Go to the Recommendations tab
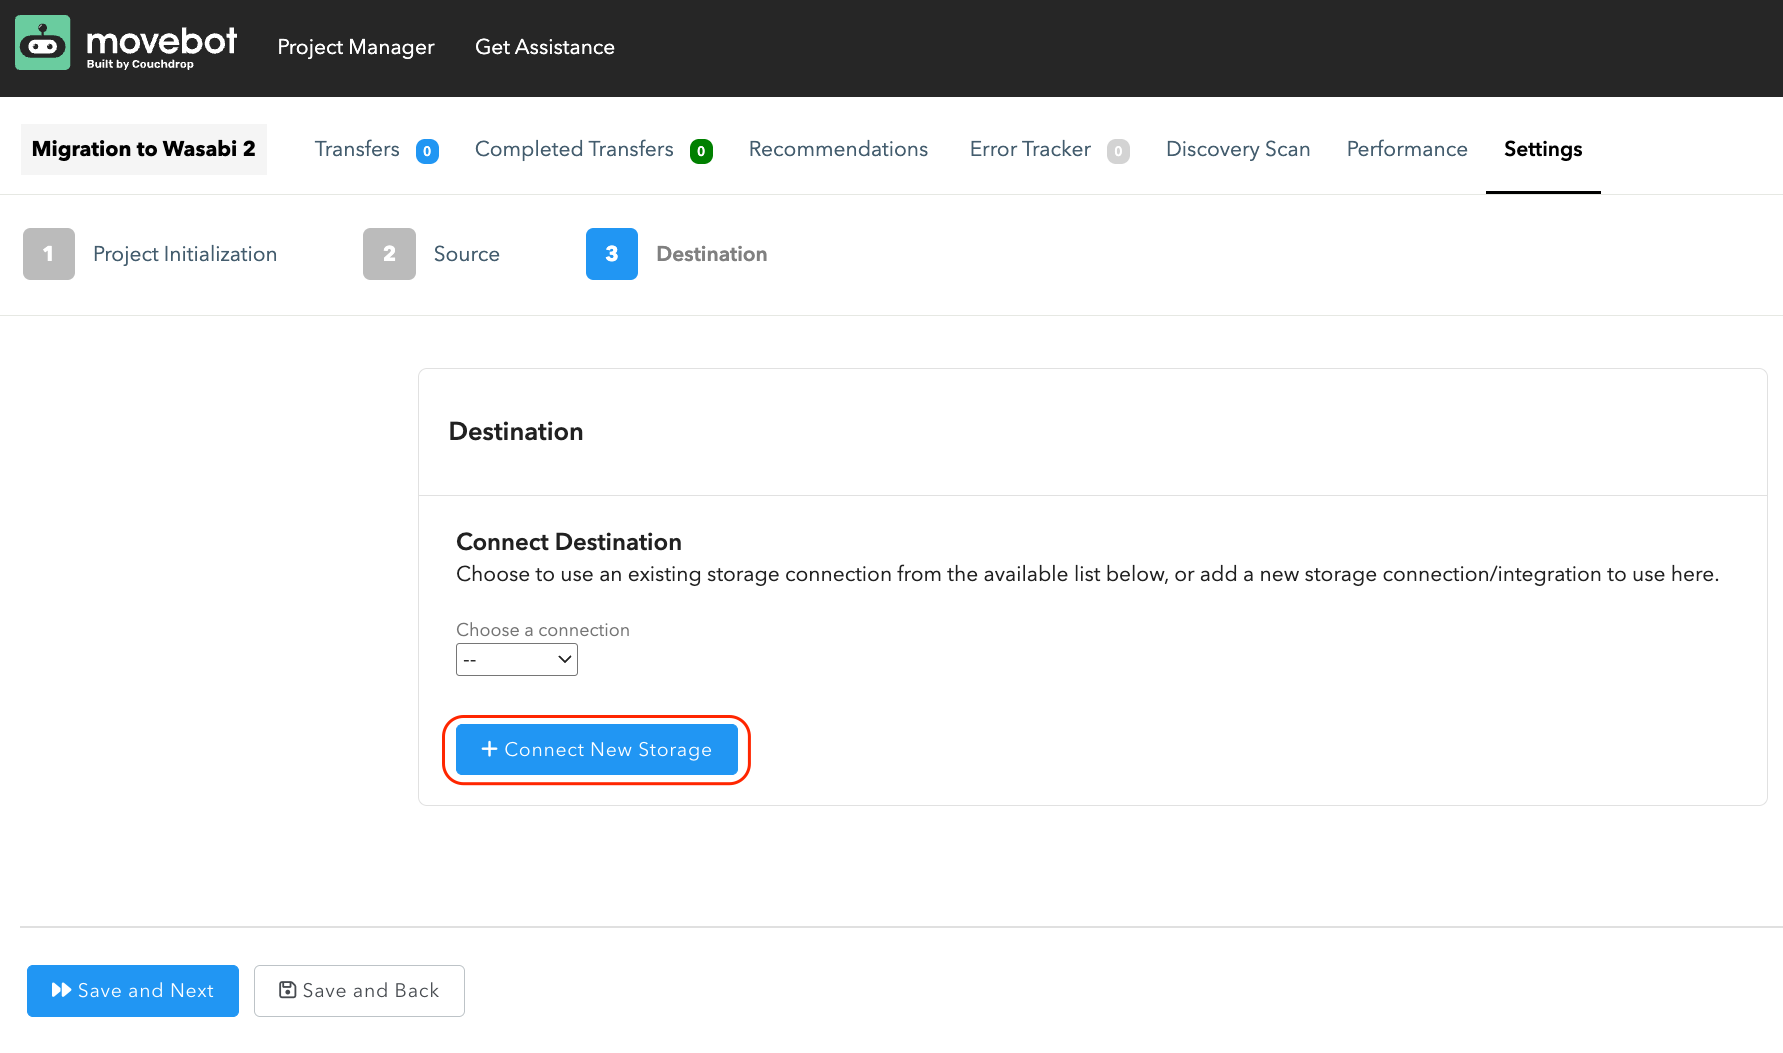1783x1053 pixels. [838, 149]
